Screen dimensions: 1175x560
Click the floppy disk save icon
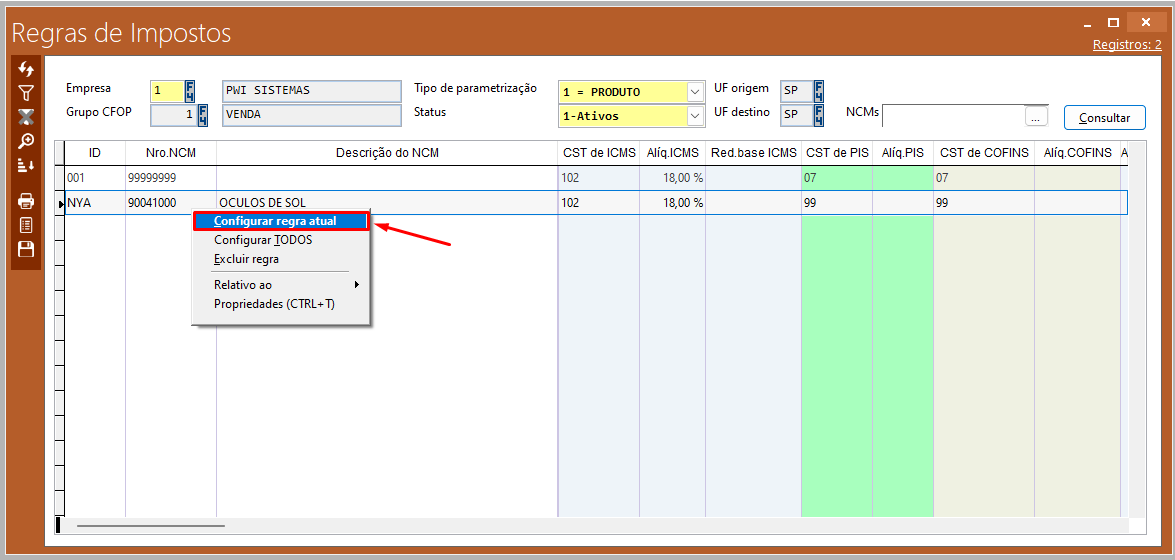26,249
